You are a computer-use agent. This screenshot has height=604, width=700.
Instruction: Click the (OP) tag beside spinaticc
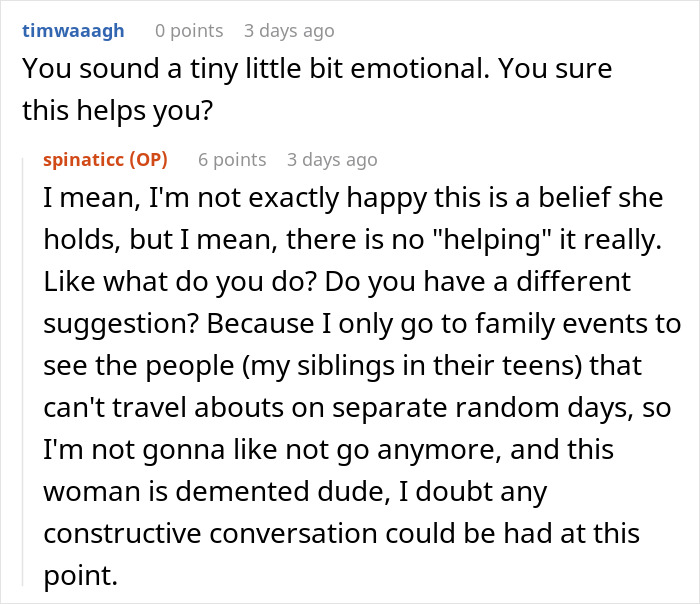[150, 160]
